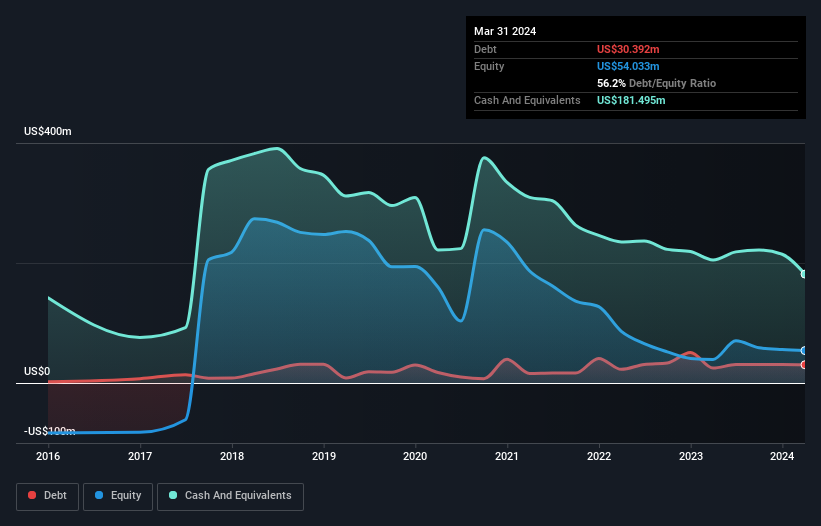Viewport: 821px width, 526px height.
Task: Select the 2021 x-axis label
Action: click(x=507, y=456)
